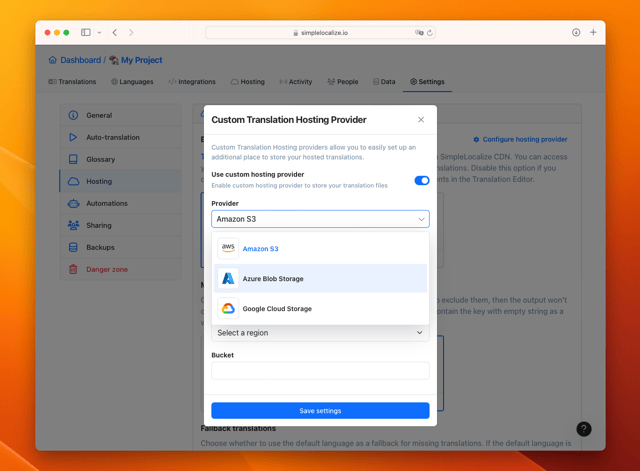Click the Backups database icon

[x=73, y=247]
